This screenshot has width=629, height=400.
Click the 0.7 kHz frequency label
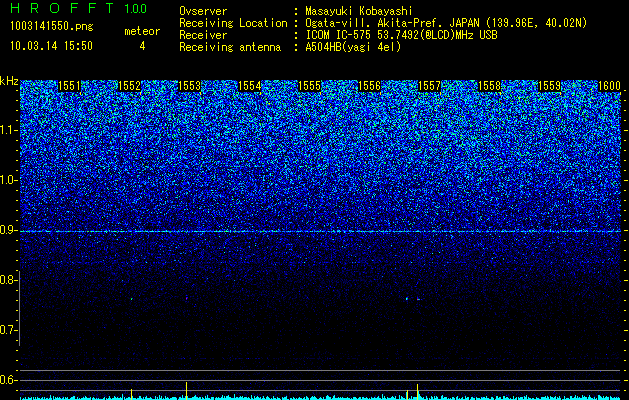[9, 330]
